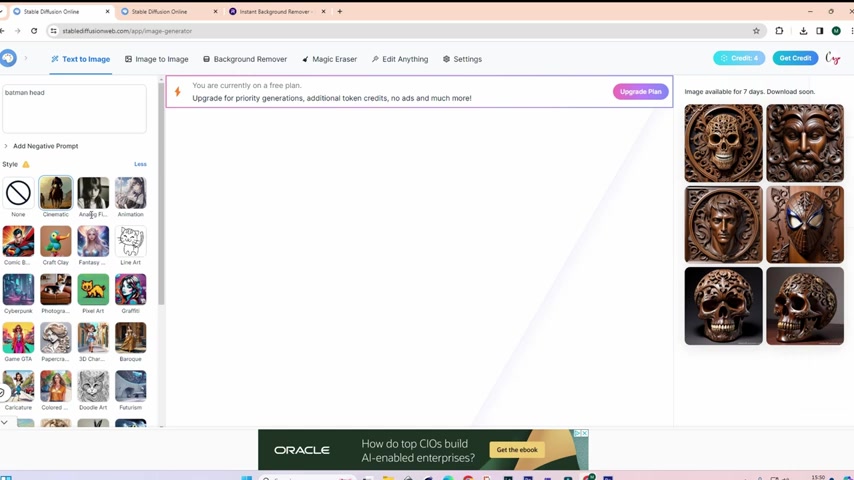Switch to Instant Background Remover browser tab
This screenshot has width=854, height=480.
point(278,11)
